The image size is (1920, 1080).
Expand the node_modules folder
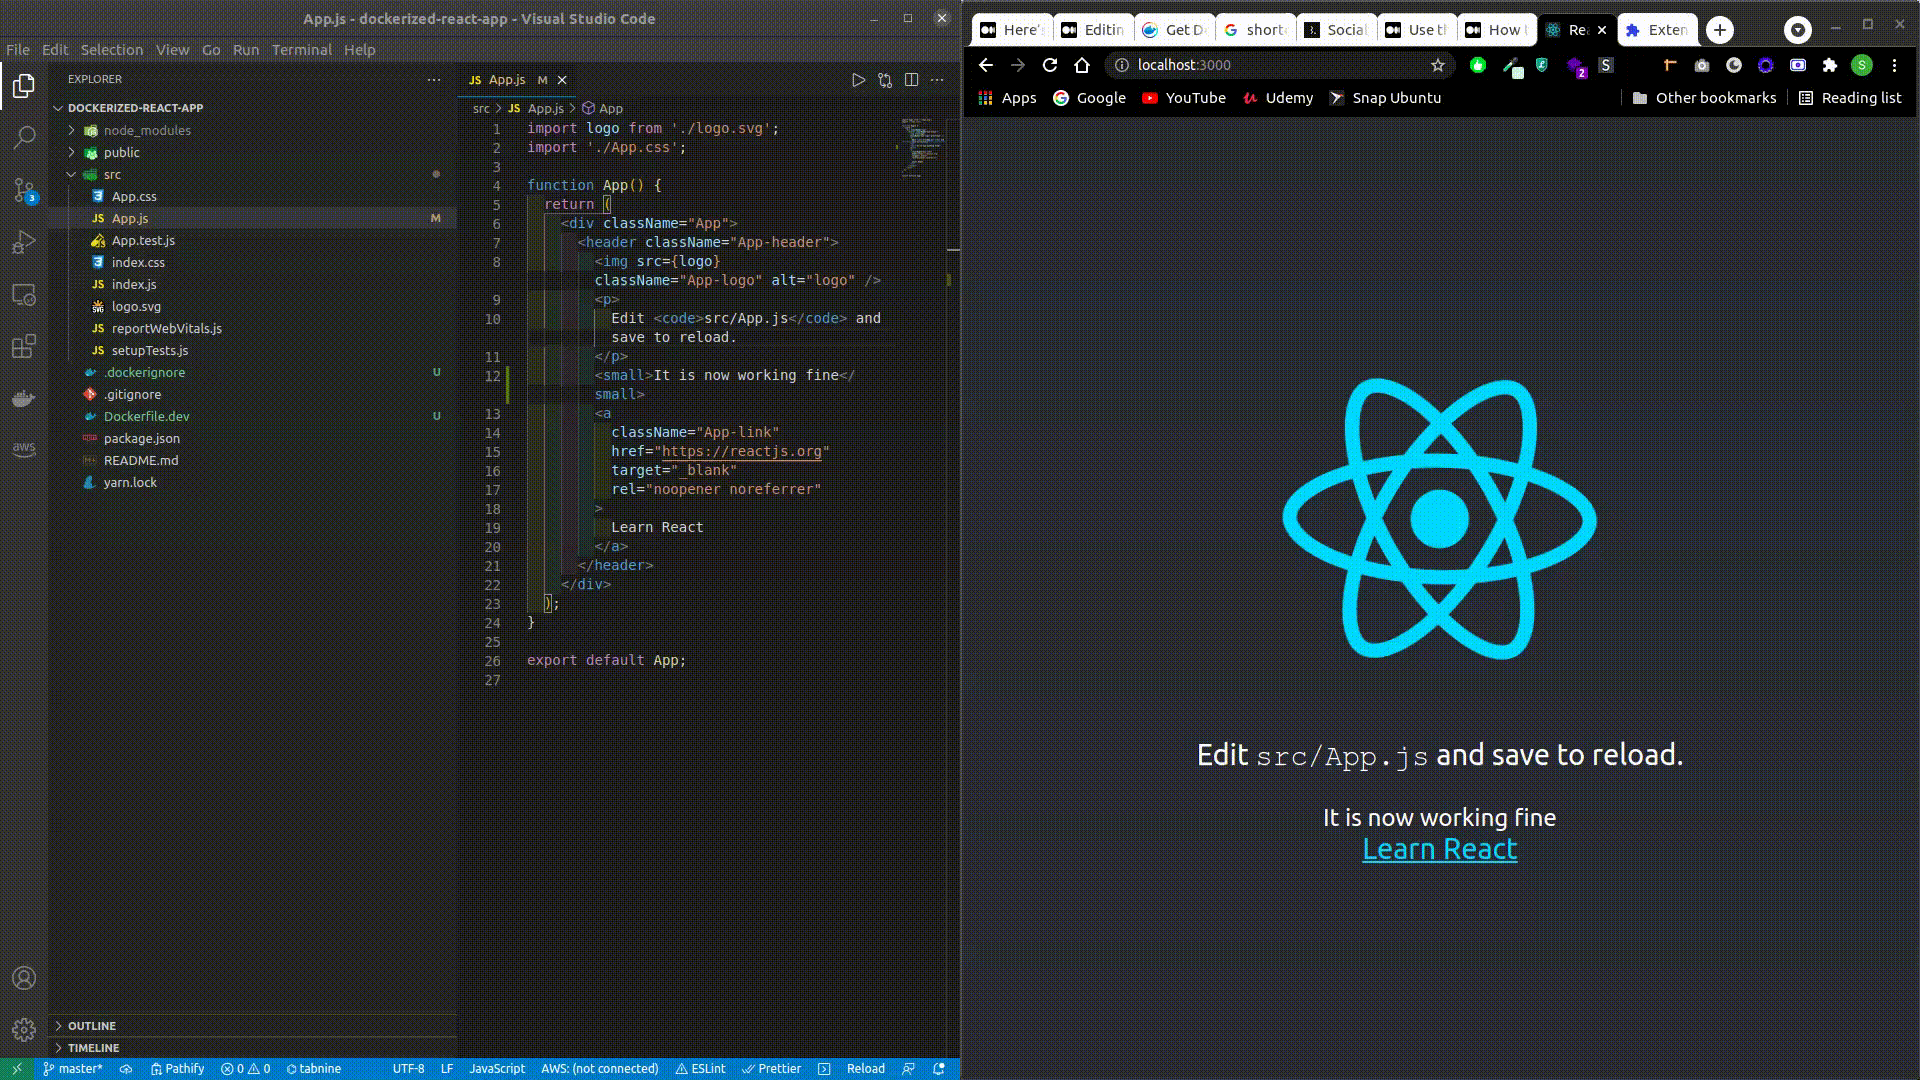coord(146,130)
